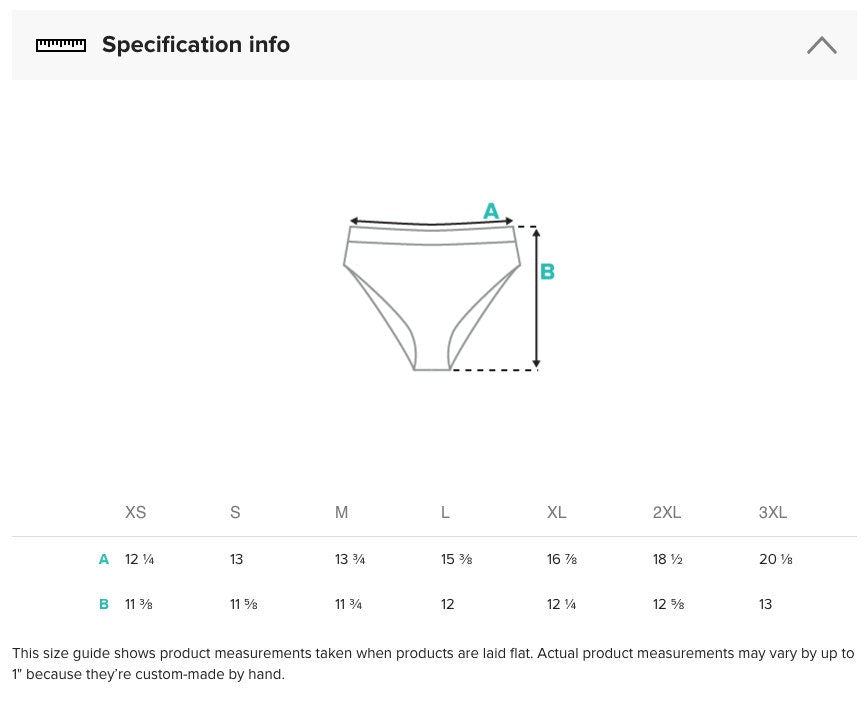Select the 3XL size column header

(x=773, y=512)
